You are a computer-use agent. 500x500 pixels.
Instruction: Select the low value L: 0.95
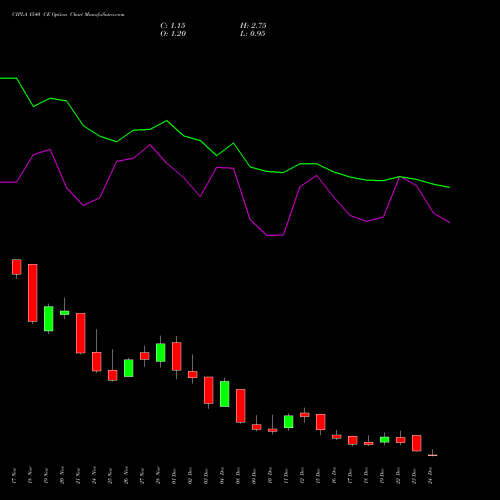coord(253,34)
